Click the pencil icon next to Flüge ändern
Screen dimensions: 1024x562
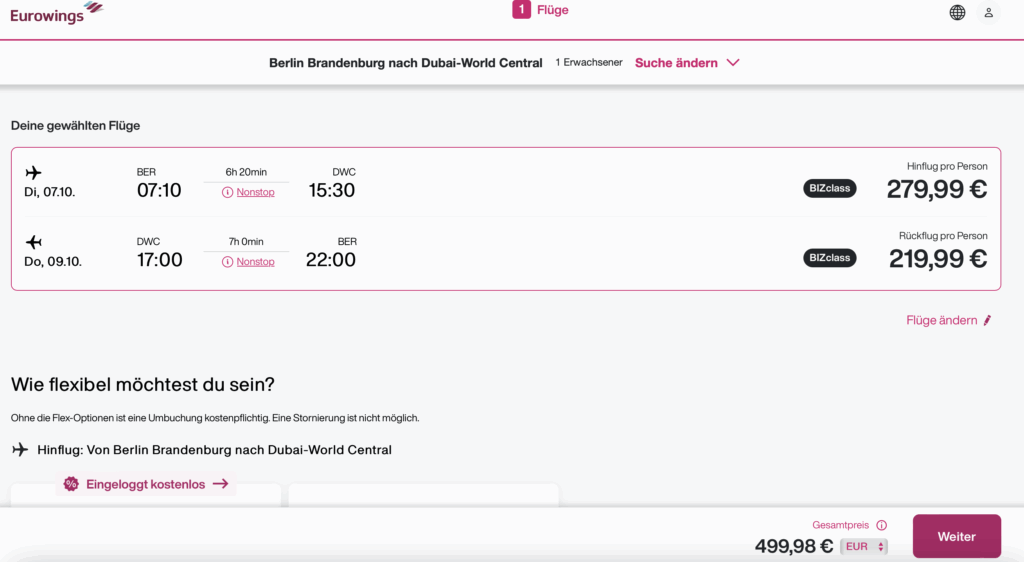tap(988, 321)
